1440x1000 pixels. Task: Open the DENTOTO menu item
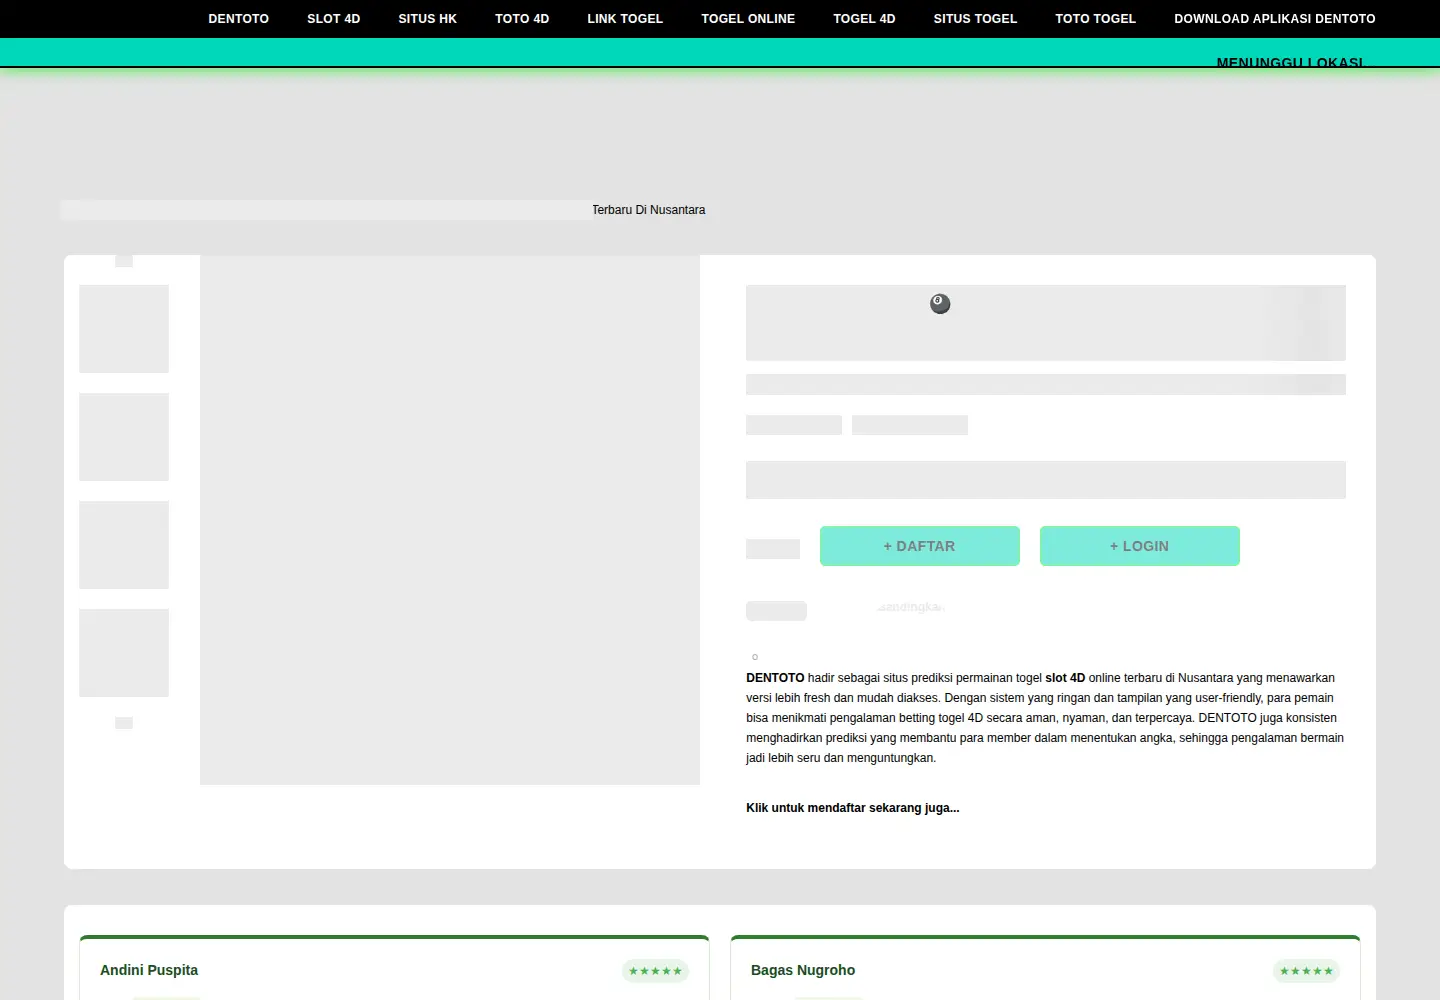pyautogui.click(x=238, y=19)
